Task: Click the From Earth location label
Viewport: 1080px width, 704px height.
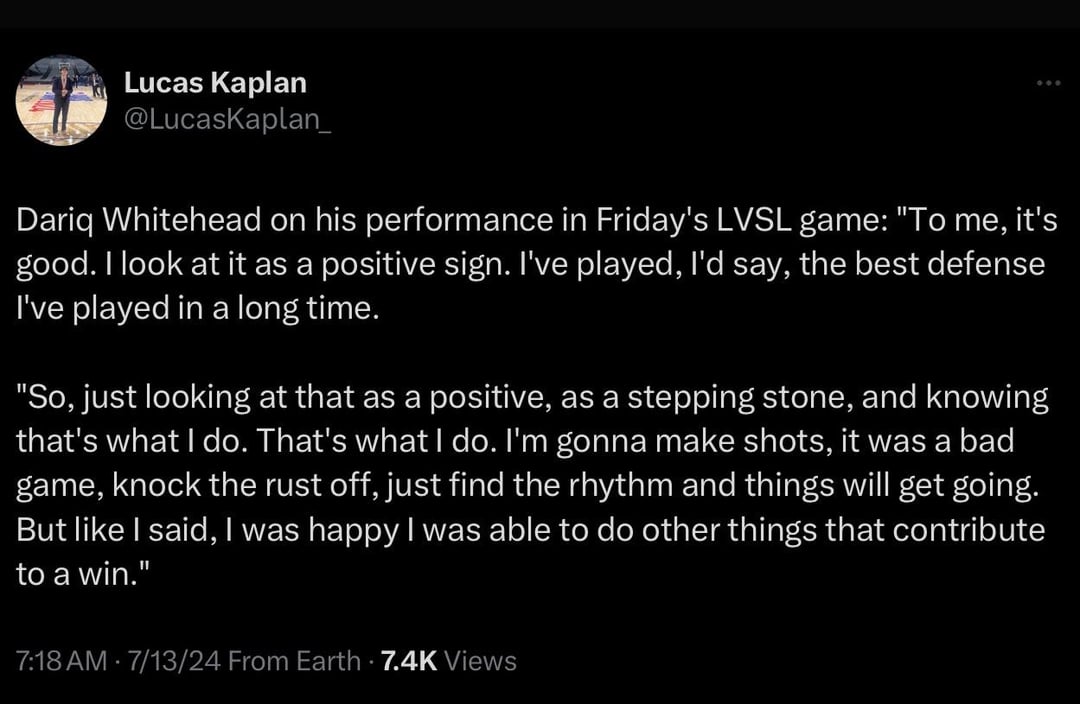Action: point(294,660)
